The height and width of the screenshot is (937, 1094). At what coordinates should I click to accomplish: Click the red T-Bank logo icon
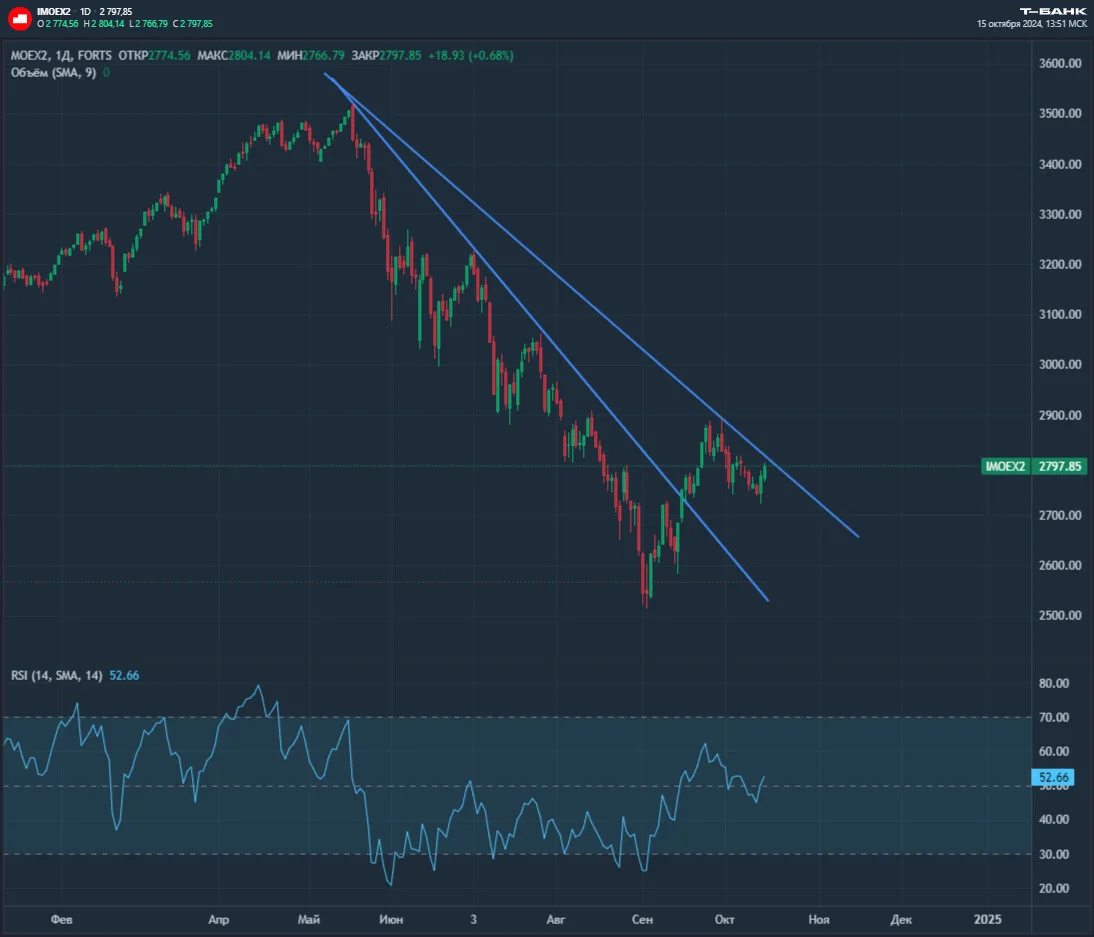[19, 18]
